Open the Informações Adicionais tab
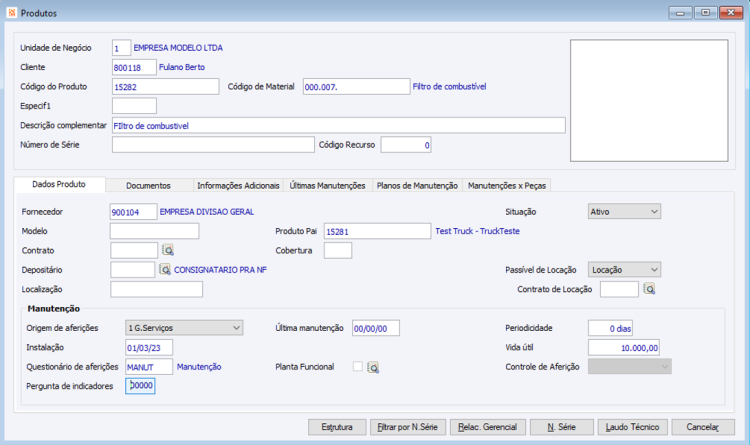Screen dimensions: 750x445 pyautogui.click(x=238, y=186)
